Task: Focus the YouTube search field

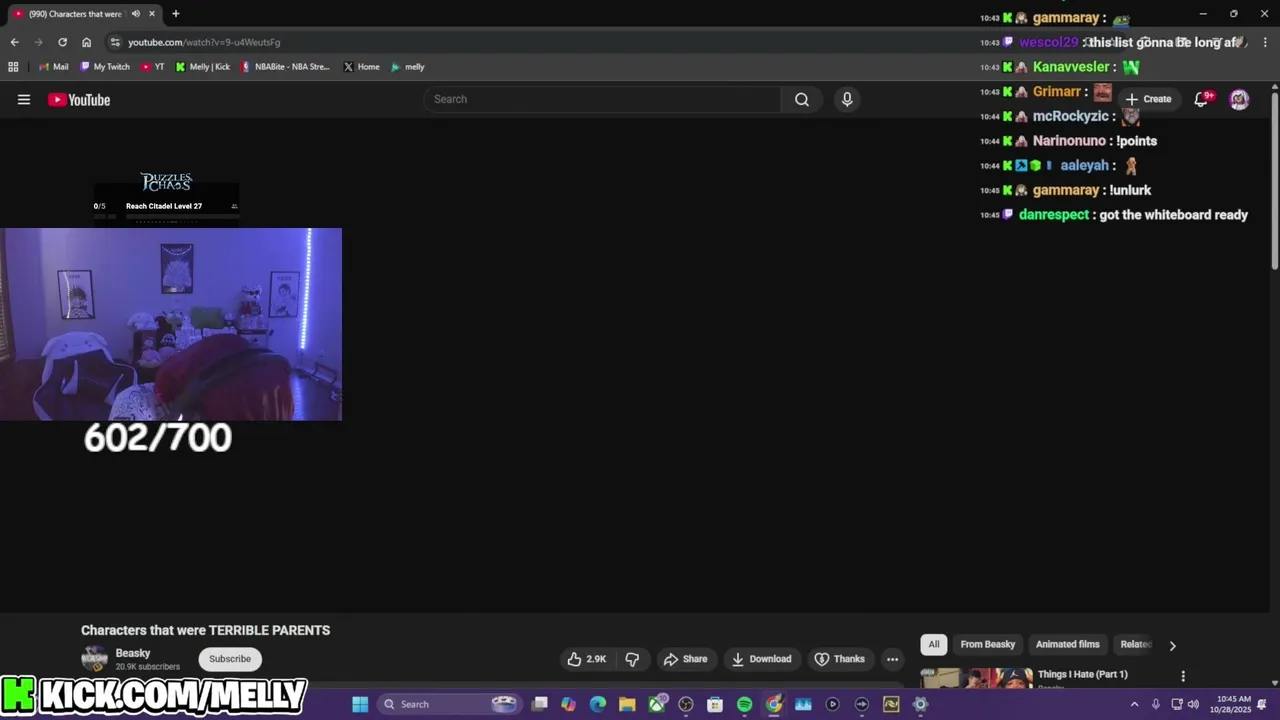Action: [603, 99]
